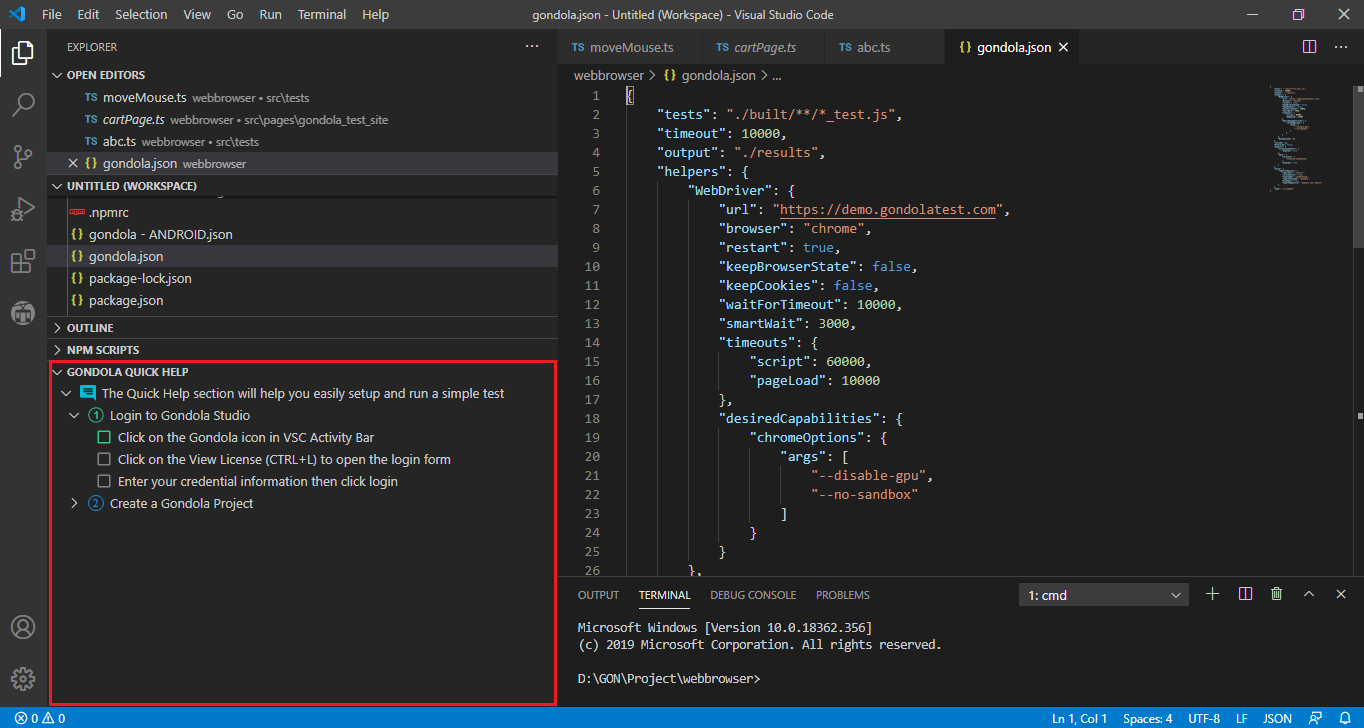Click the Gondola icon in Activity Bar
The height and width of the screenshot is (728, 1364).
tap(23, 312)
